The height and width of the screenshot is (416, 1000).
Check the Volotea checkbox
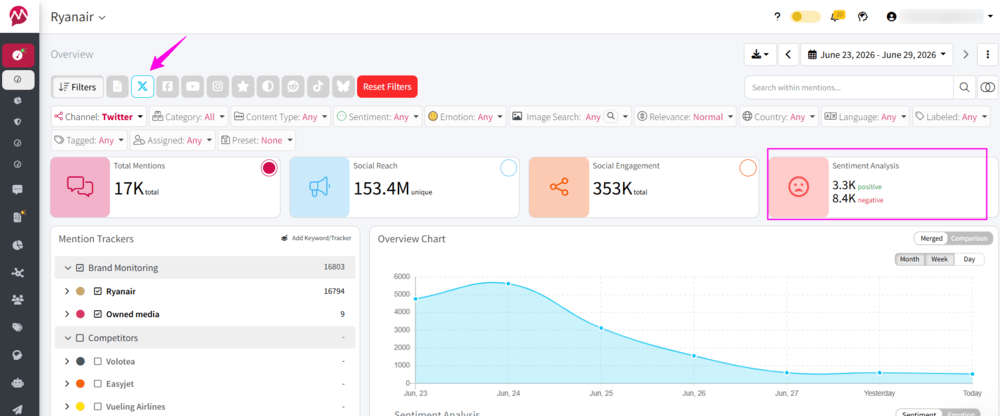click(x=98, y=361)
